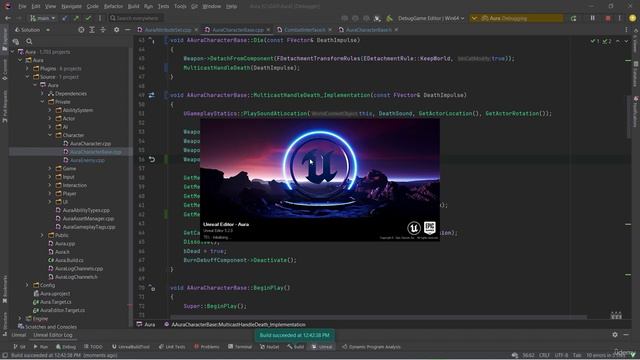Open the editor tabs more options kebab
Image resolution: width=640 pixels, height=360 pixels.
point(626,30)
